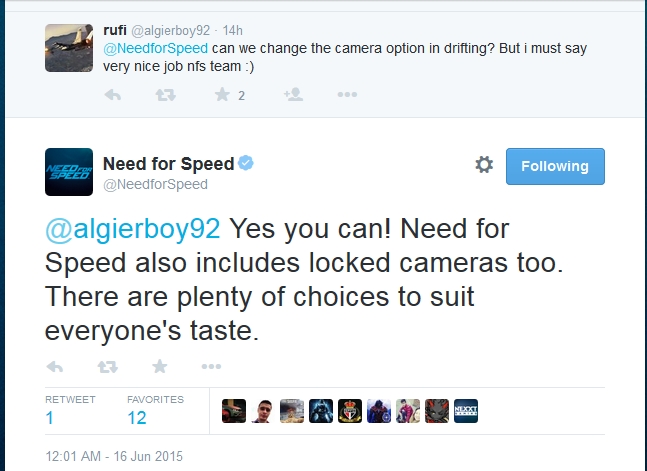Open rufi's jet plane profile picture

(69, 48)
